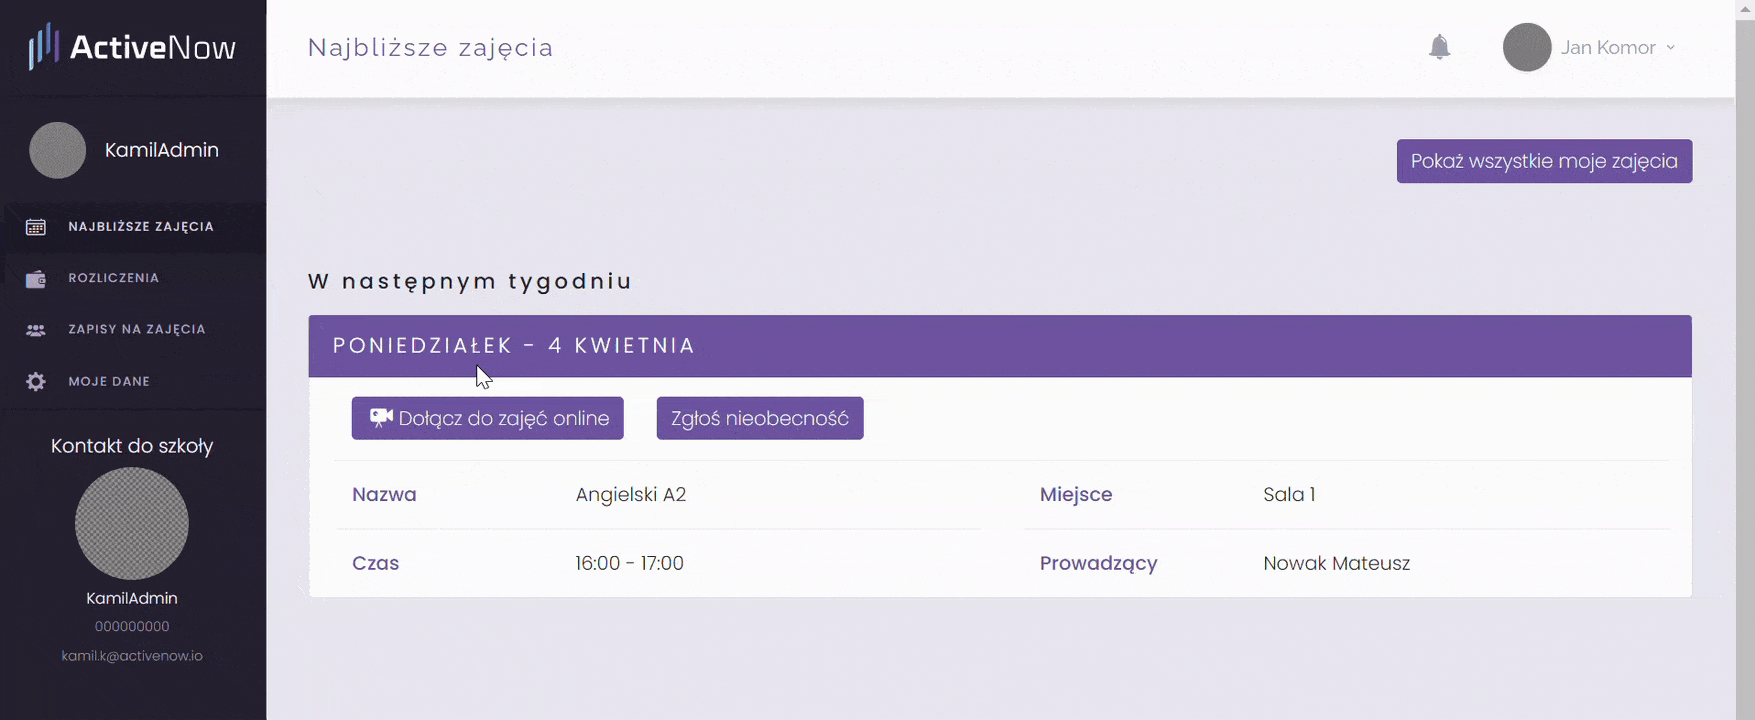Click Jan Komor's avatar in the header
This screenshot has width=1755, height=720.
pyautogui.click(x=1527, y=47)
